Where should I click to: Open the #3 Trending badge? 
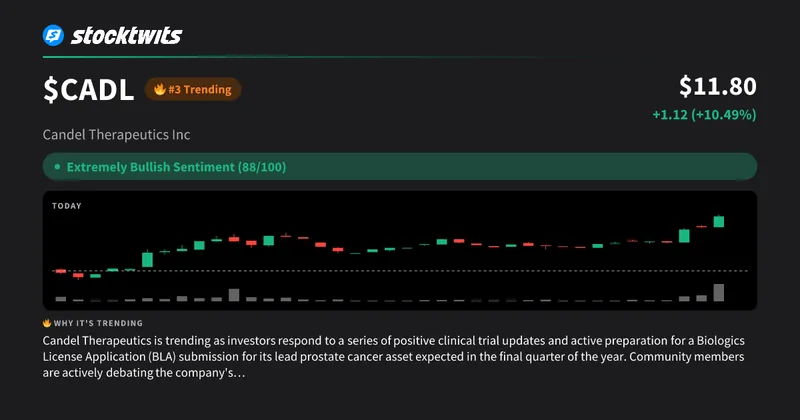193,89
